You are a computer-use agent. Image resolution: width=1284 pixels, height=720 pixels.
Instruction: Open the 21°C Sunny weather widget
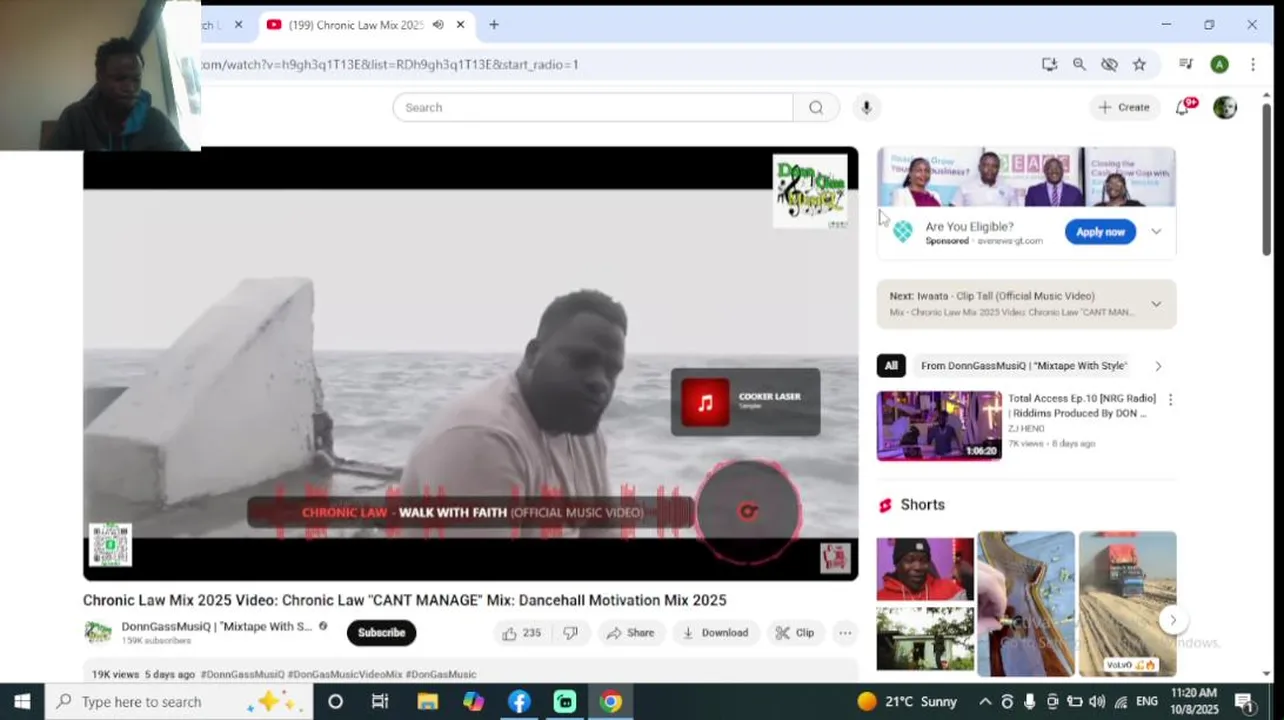click(x=907, y=702)
